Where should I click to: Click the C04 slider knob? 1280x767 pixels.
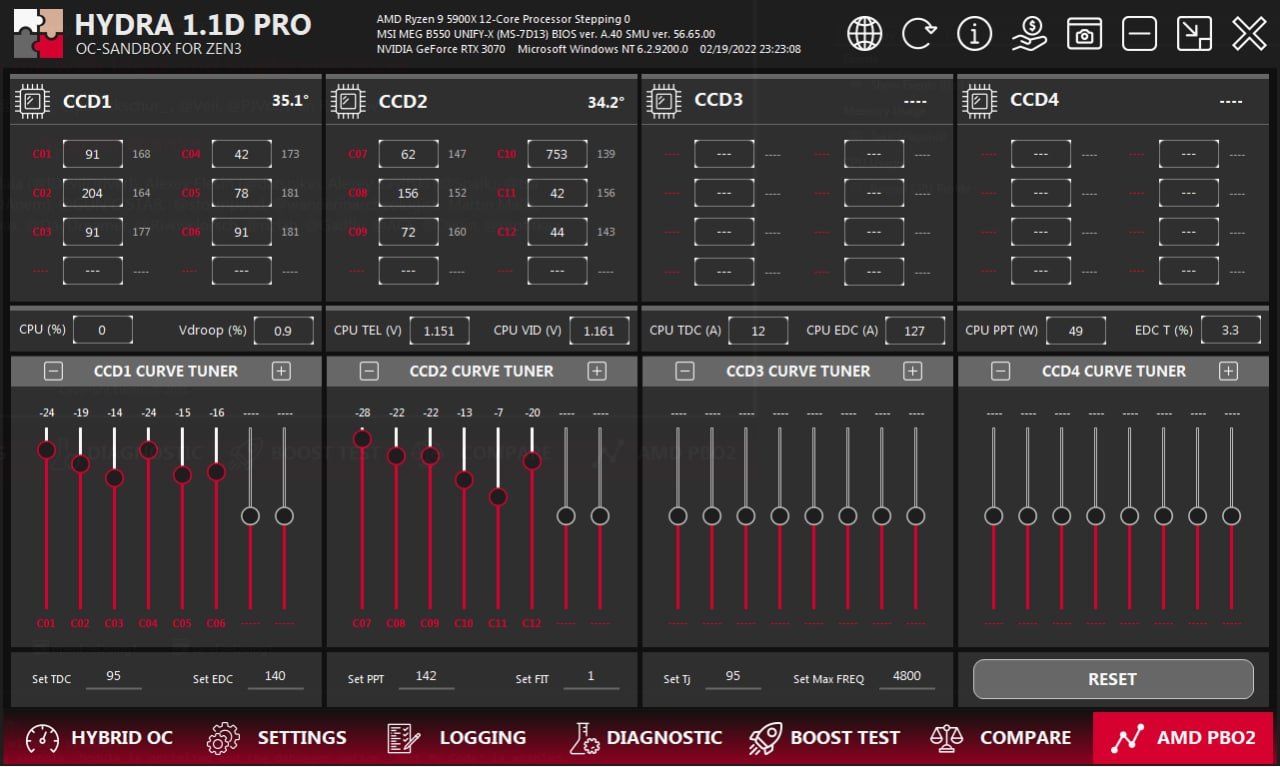click(x=148, y=450)
